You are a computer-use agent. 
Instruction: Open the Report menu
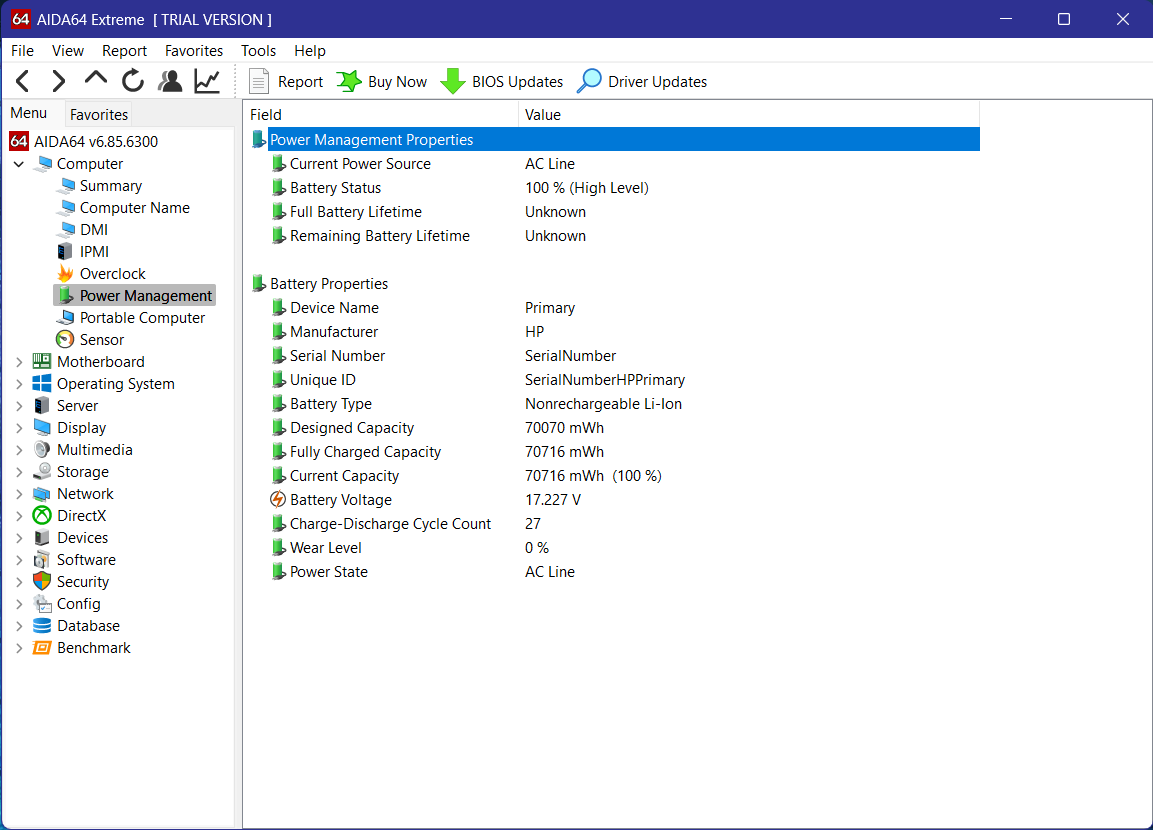point(124,51)
